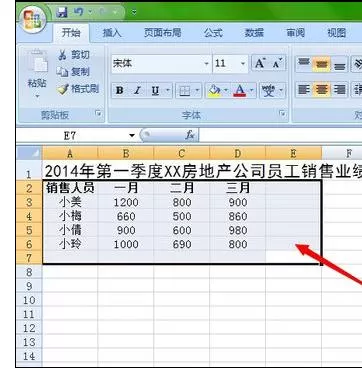Click the Office button logo
Viewport: 362px width, 369px height.
point(33,19)
